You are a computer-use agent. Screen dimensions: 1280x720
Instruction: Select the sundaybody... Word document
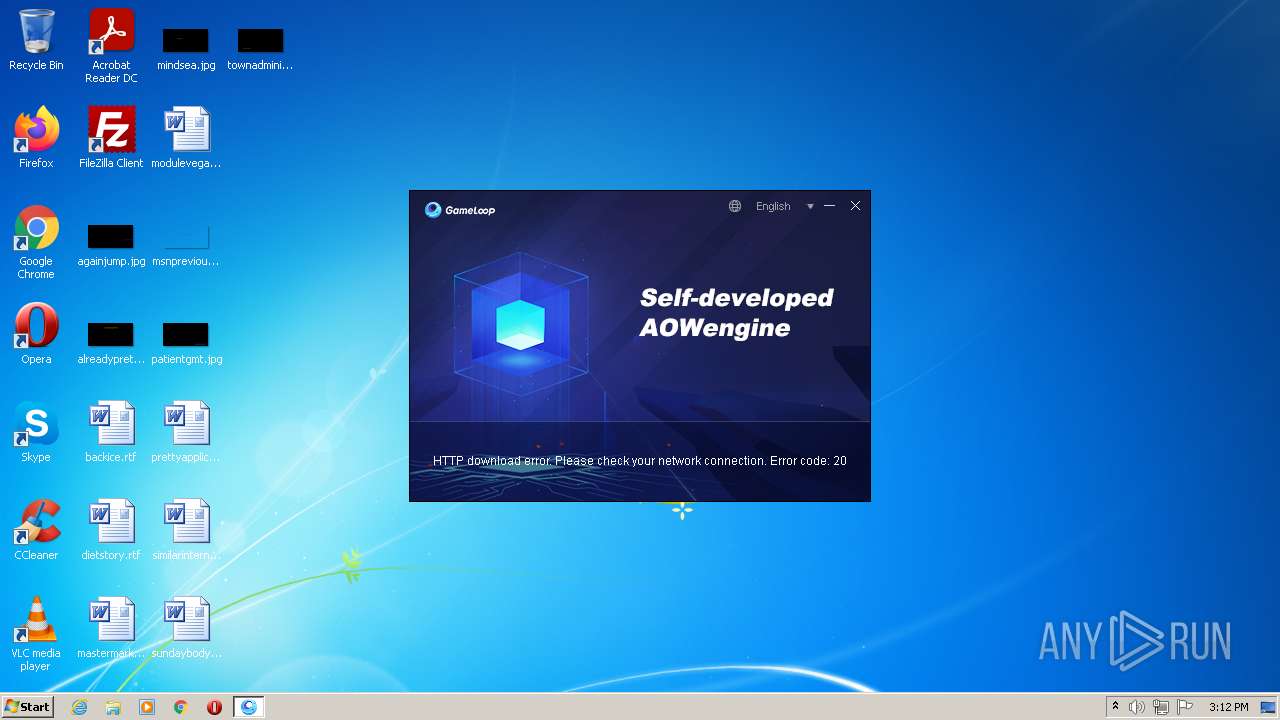tap(186, 628)
